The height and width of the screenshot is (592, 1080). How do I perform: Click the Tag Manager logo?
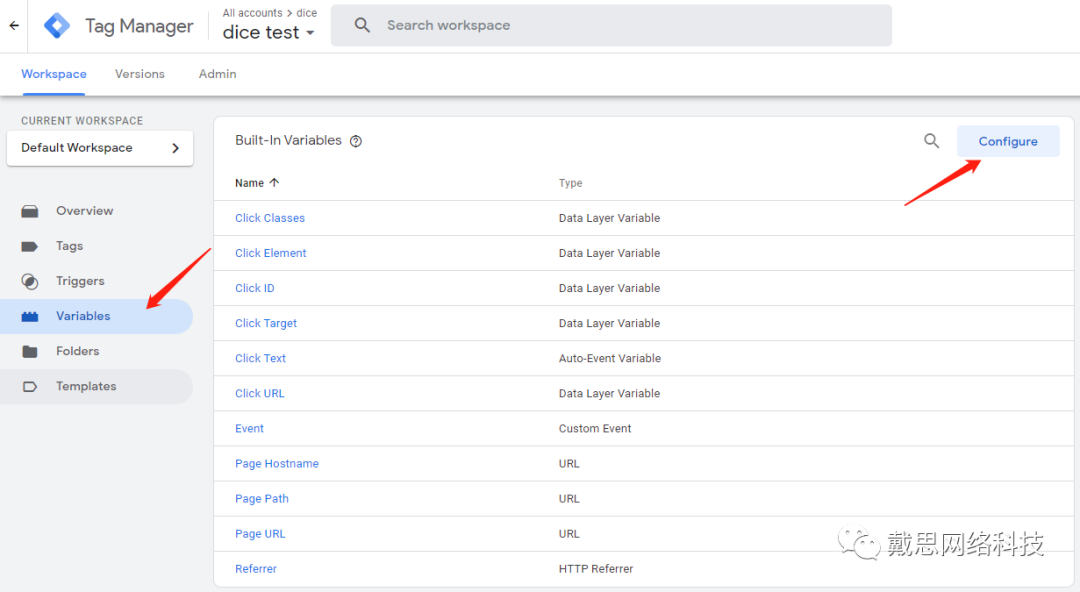pyautogui.click(x=57, y=26)
